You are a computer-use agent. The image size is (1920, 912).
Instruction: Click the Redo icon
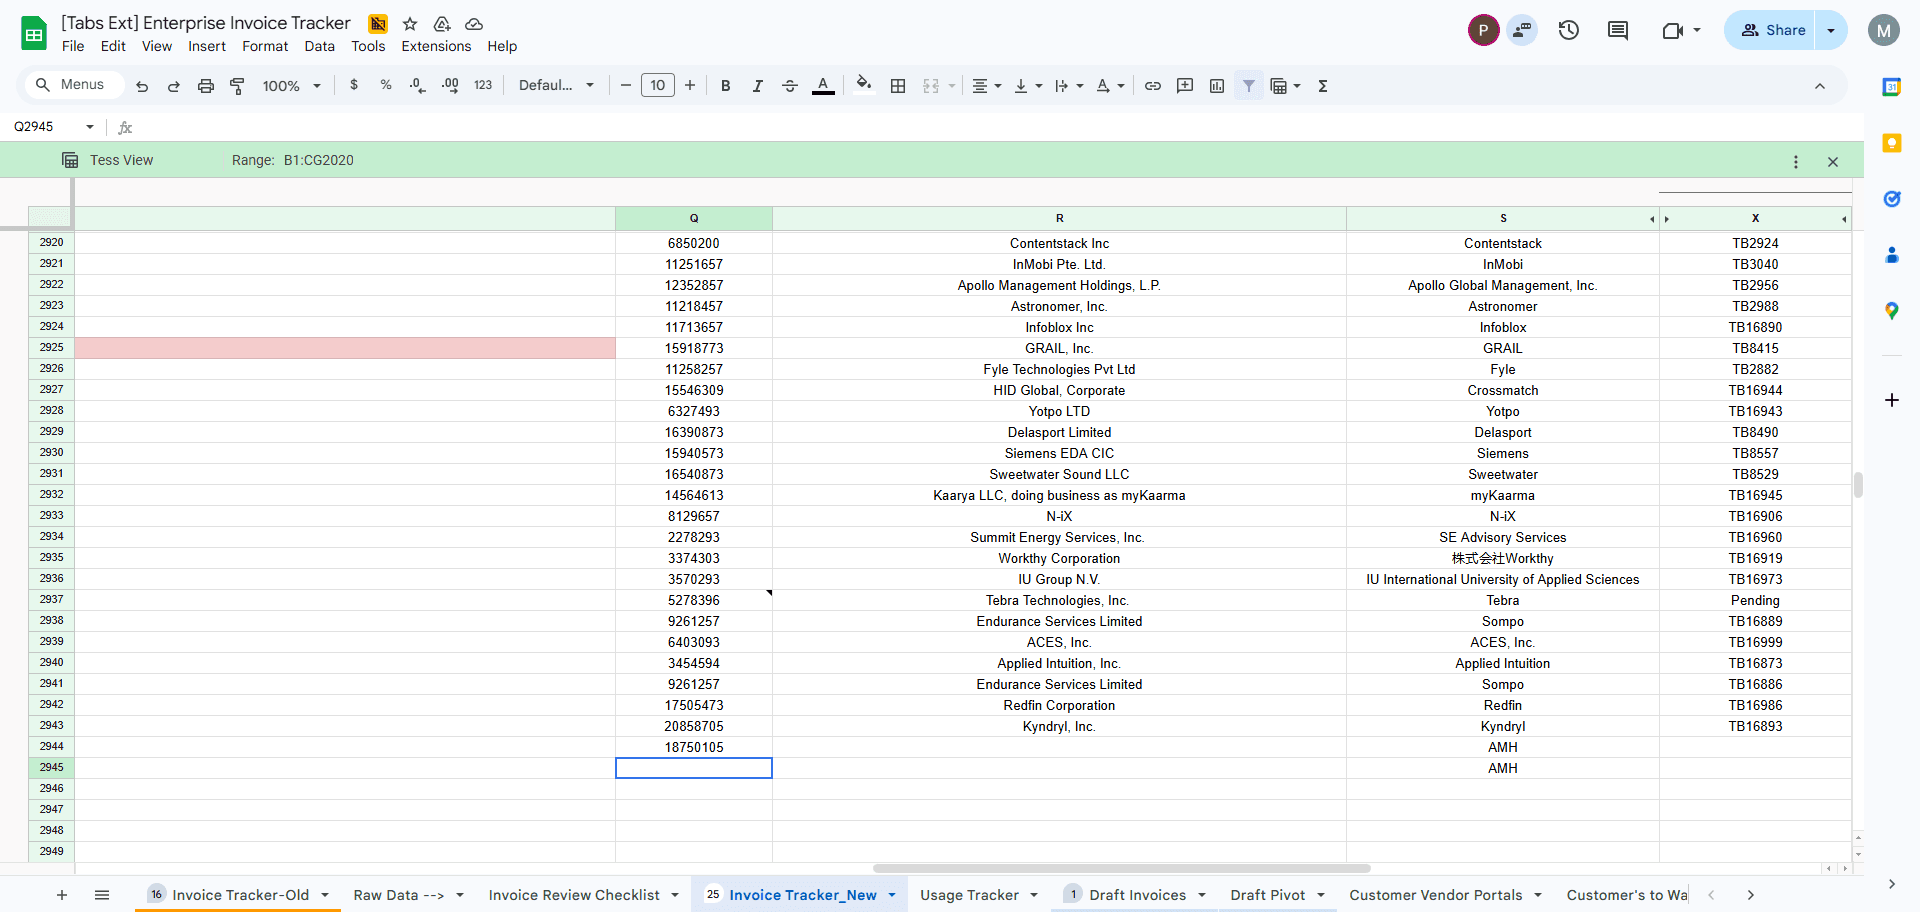[x=173, y=86]
